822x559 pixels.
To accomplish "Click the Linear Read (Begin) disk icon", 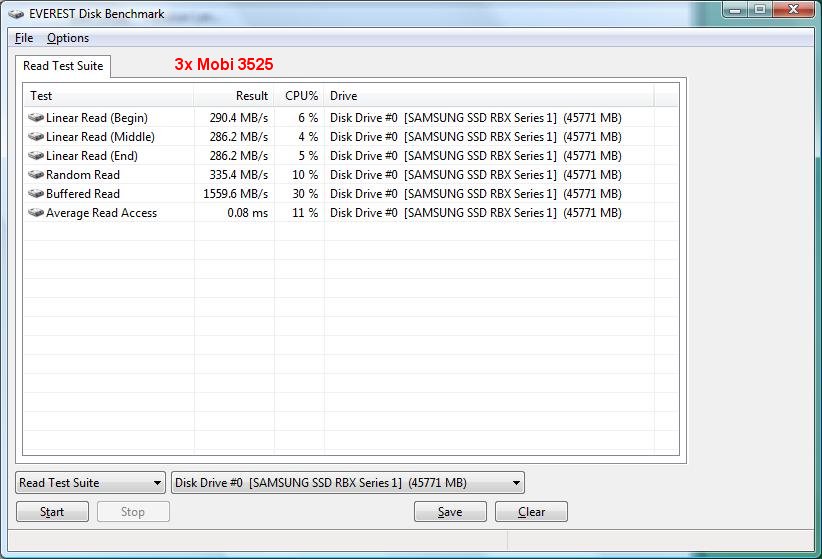I will coord(37,118).
